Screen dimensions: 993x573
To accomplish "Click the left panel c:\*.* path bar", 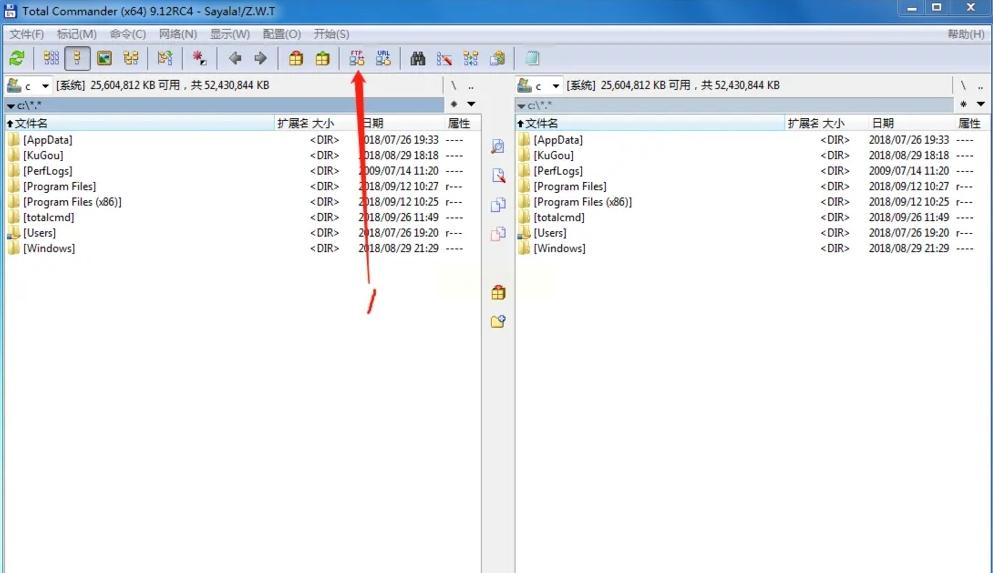I will [x=225, y=105].
